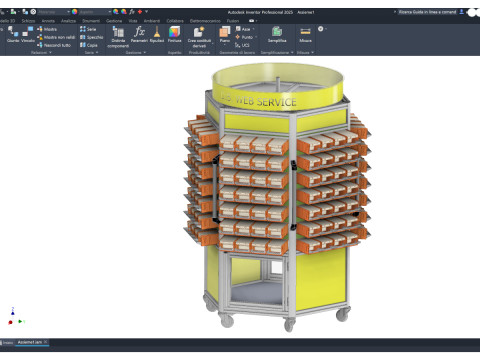
Task: Switch to the Gestione ribbon tab
Action: [x=114, y=21]
